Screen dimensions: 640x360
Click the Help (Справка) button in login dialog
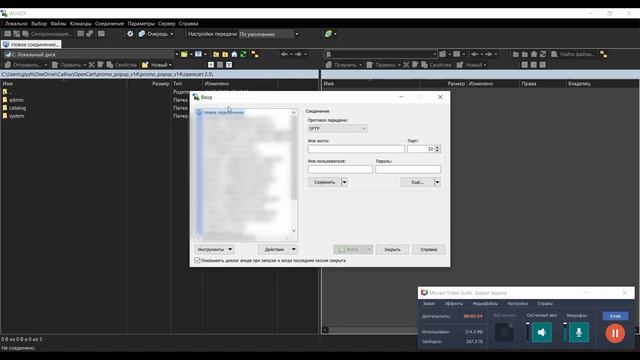(x=429, y=249)
